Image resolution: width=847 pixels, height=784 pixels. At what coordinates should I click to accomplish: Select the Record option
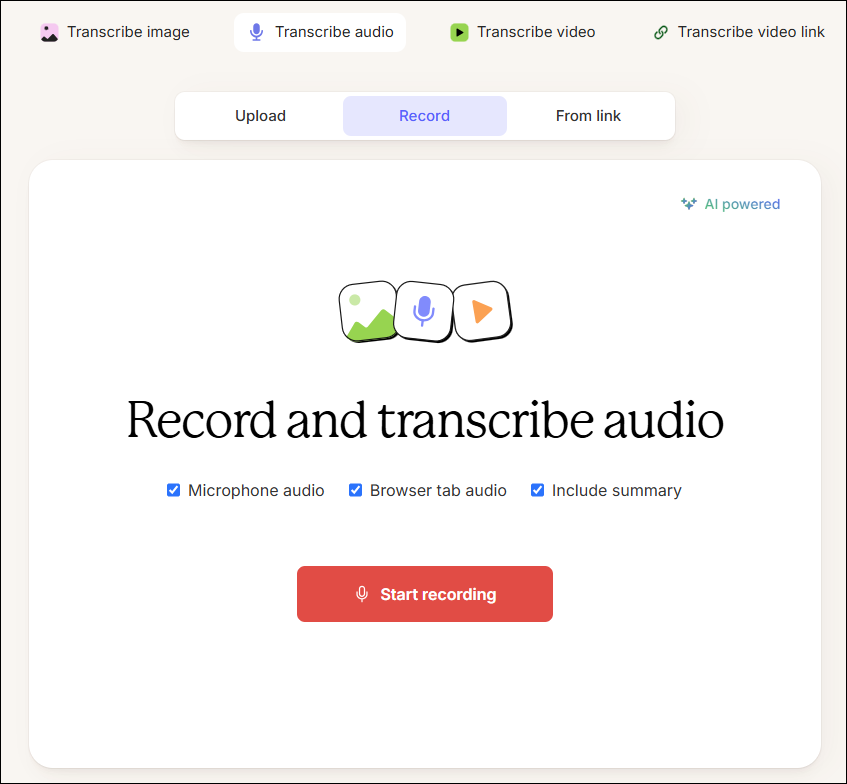[425, 116]
